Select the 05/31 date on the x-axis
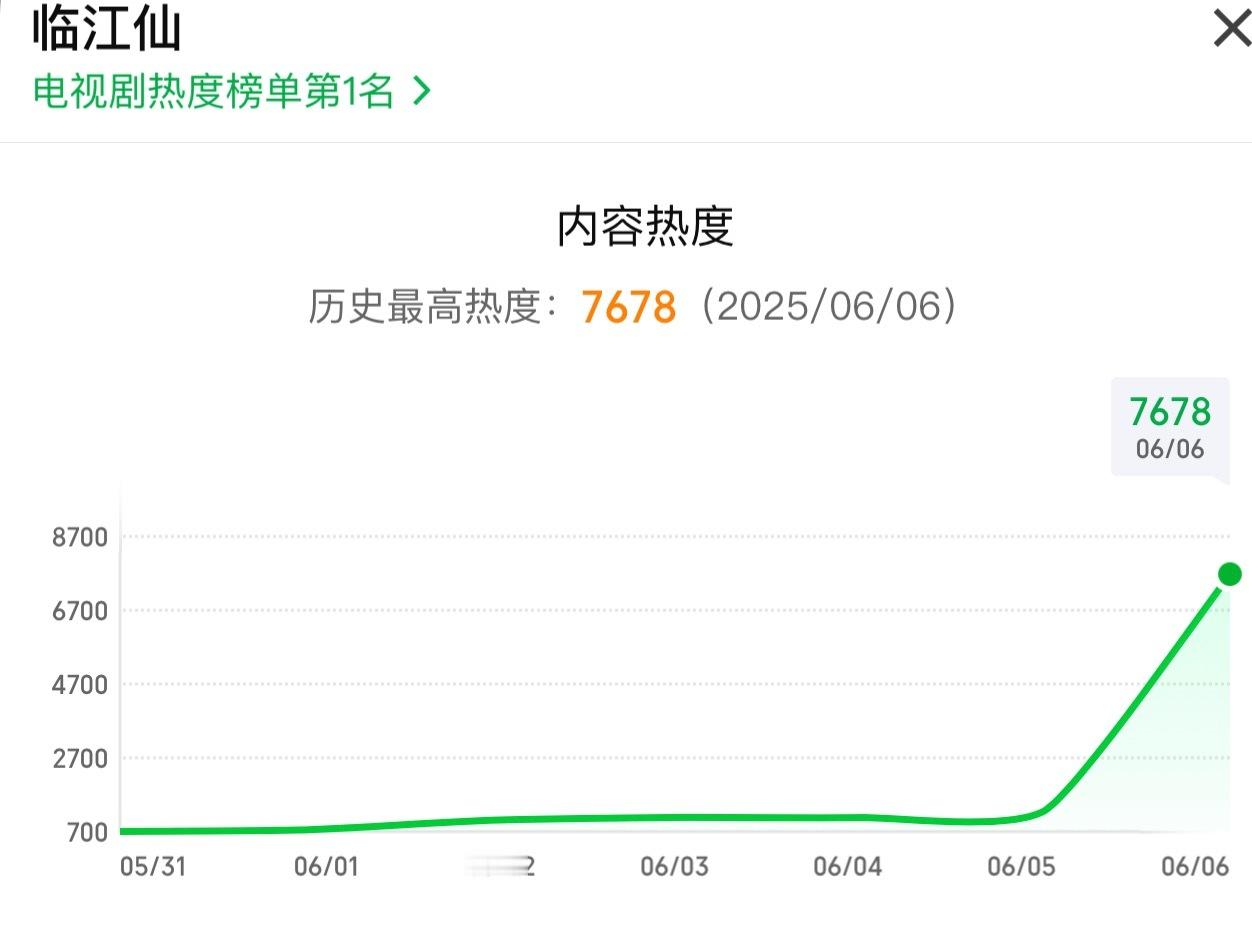Viewport: 1252px width, 940px height. (153, 866)
